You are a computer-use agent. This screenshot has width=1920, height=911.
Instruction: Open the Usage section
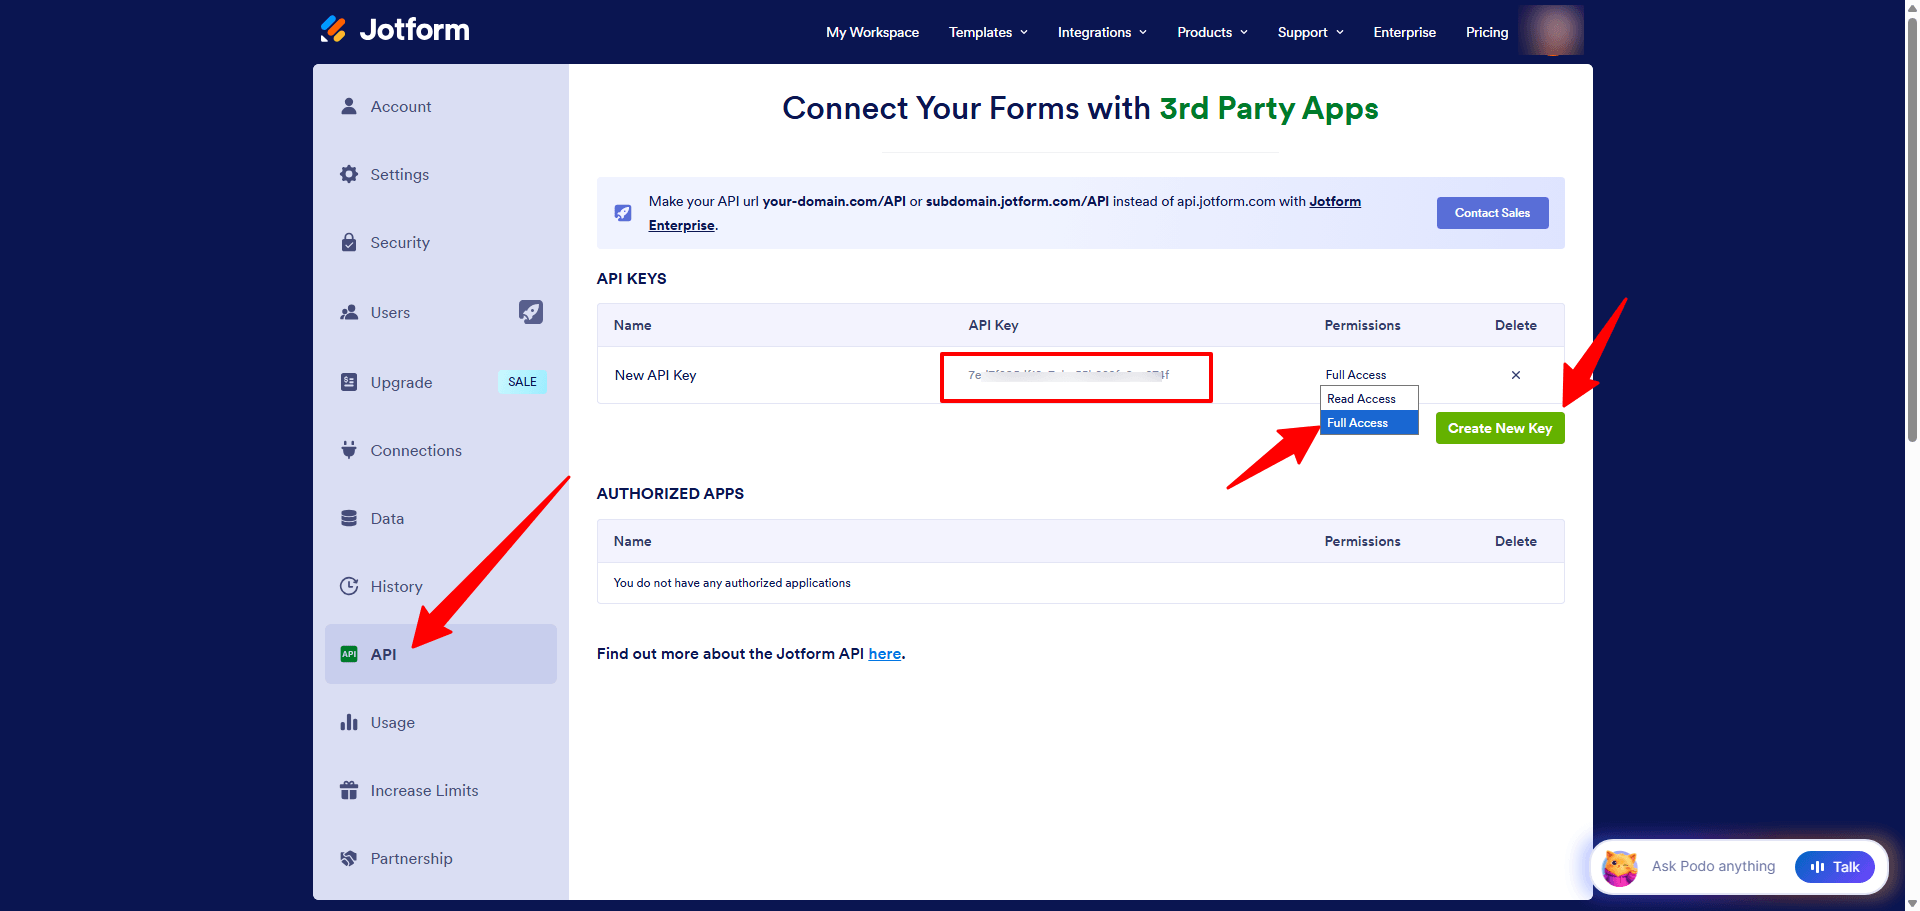[x=441, y=722]
